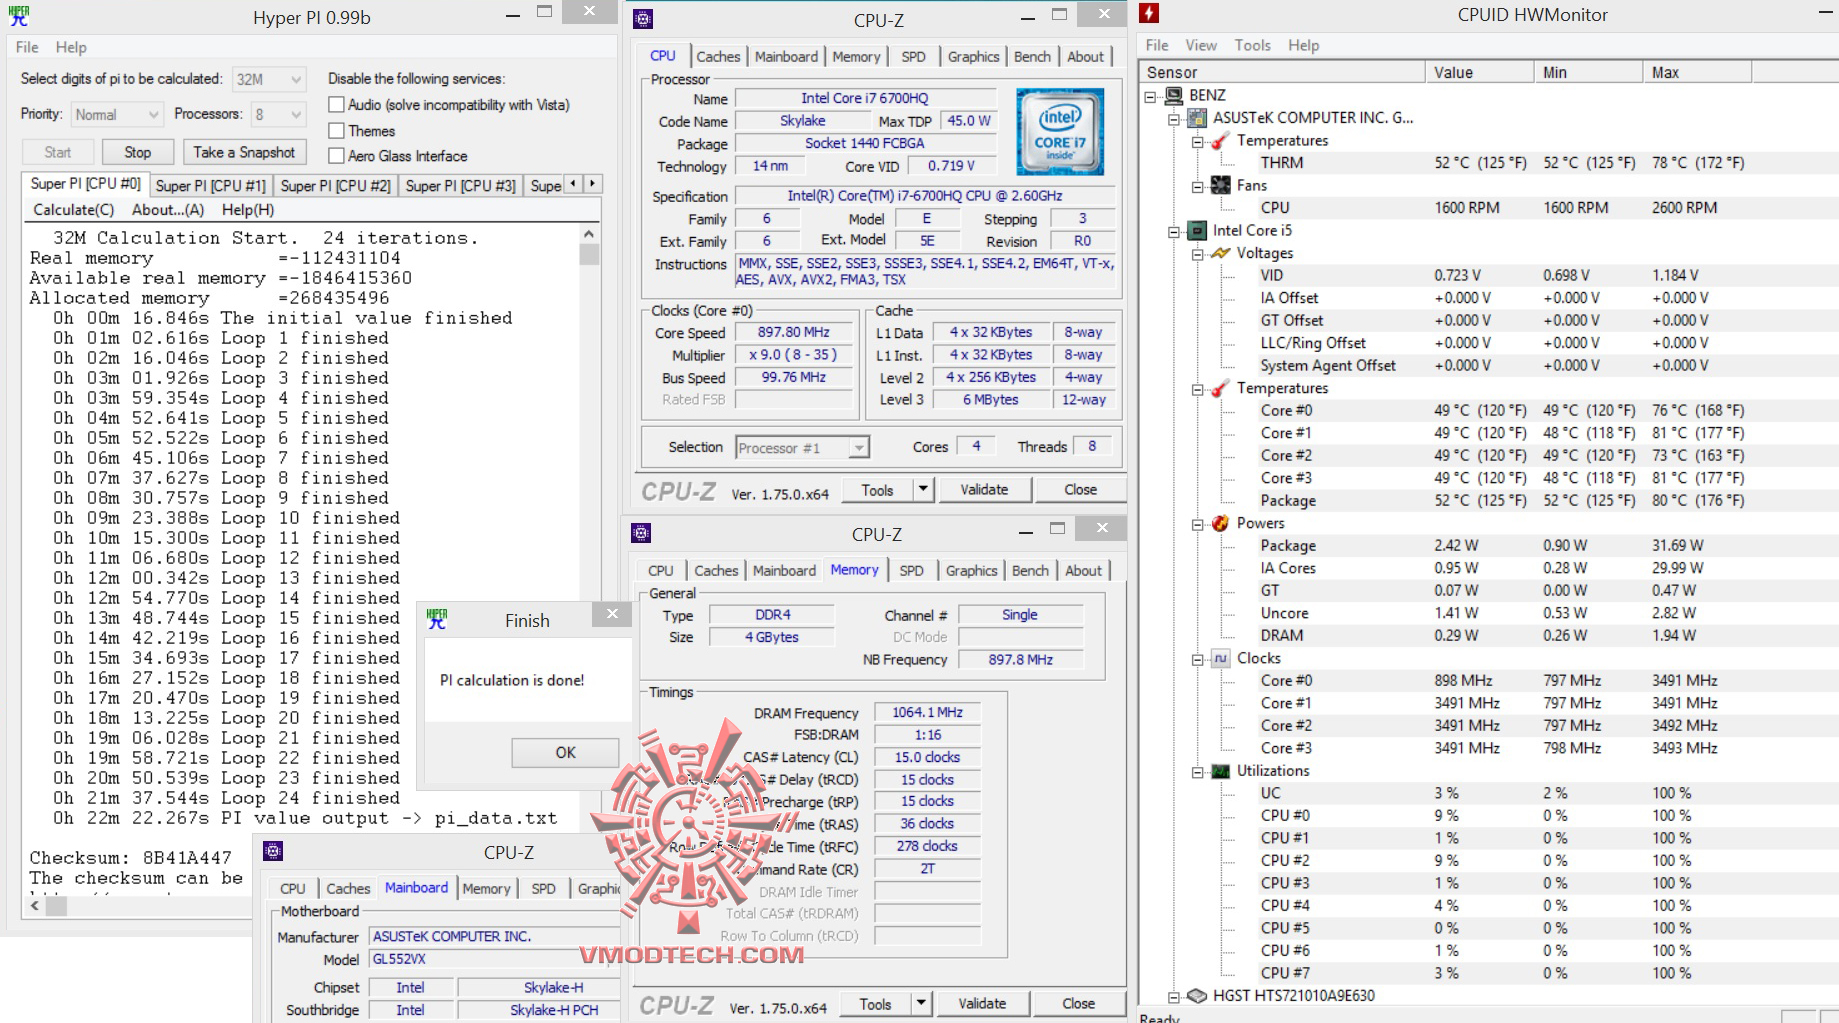Click the ASUSTeK motherboard icon in sensor tree

pos(1197,118)
